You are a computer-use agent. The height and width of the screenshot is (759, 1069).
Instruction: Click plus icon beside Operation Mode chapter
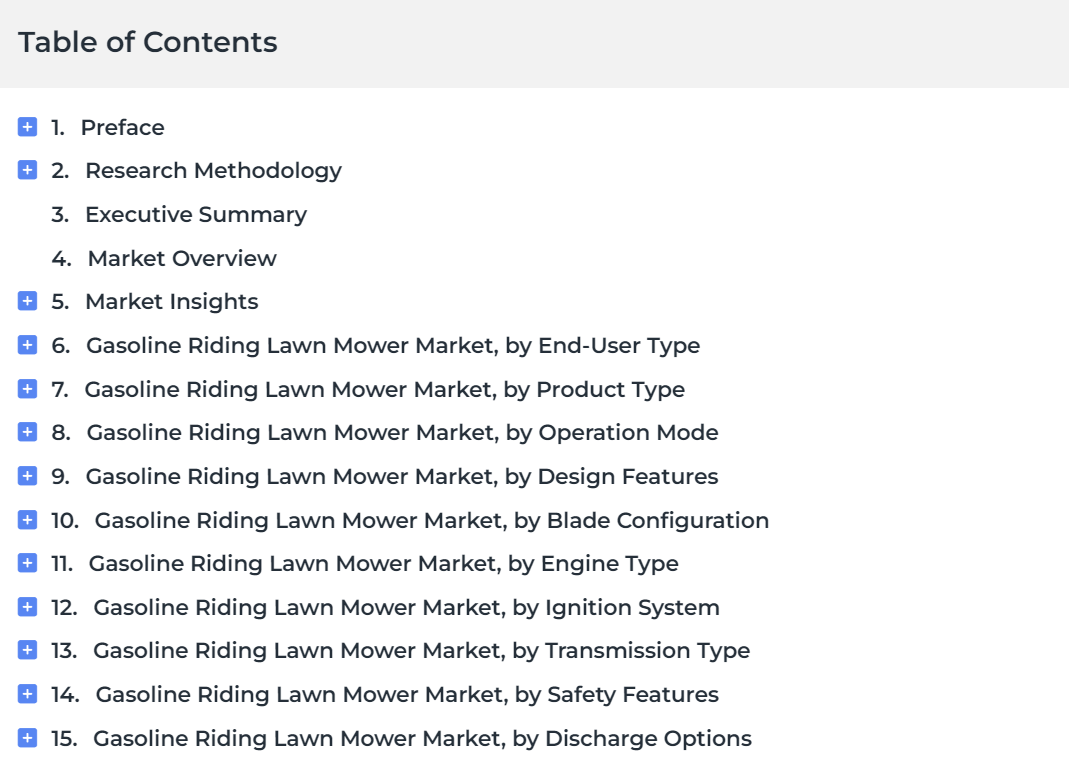click(x=27, y=432)
